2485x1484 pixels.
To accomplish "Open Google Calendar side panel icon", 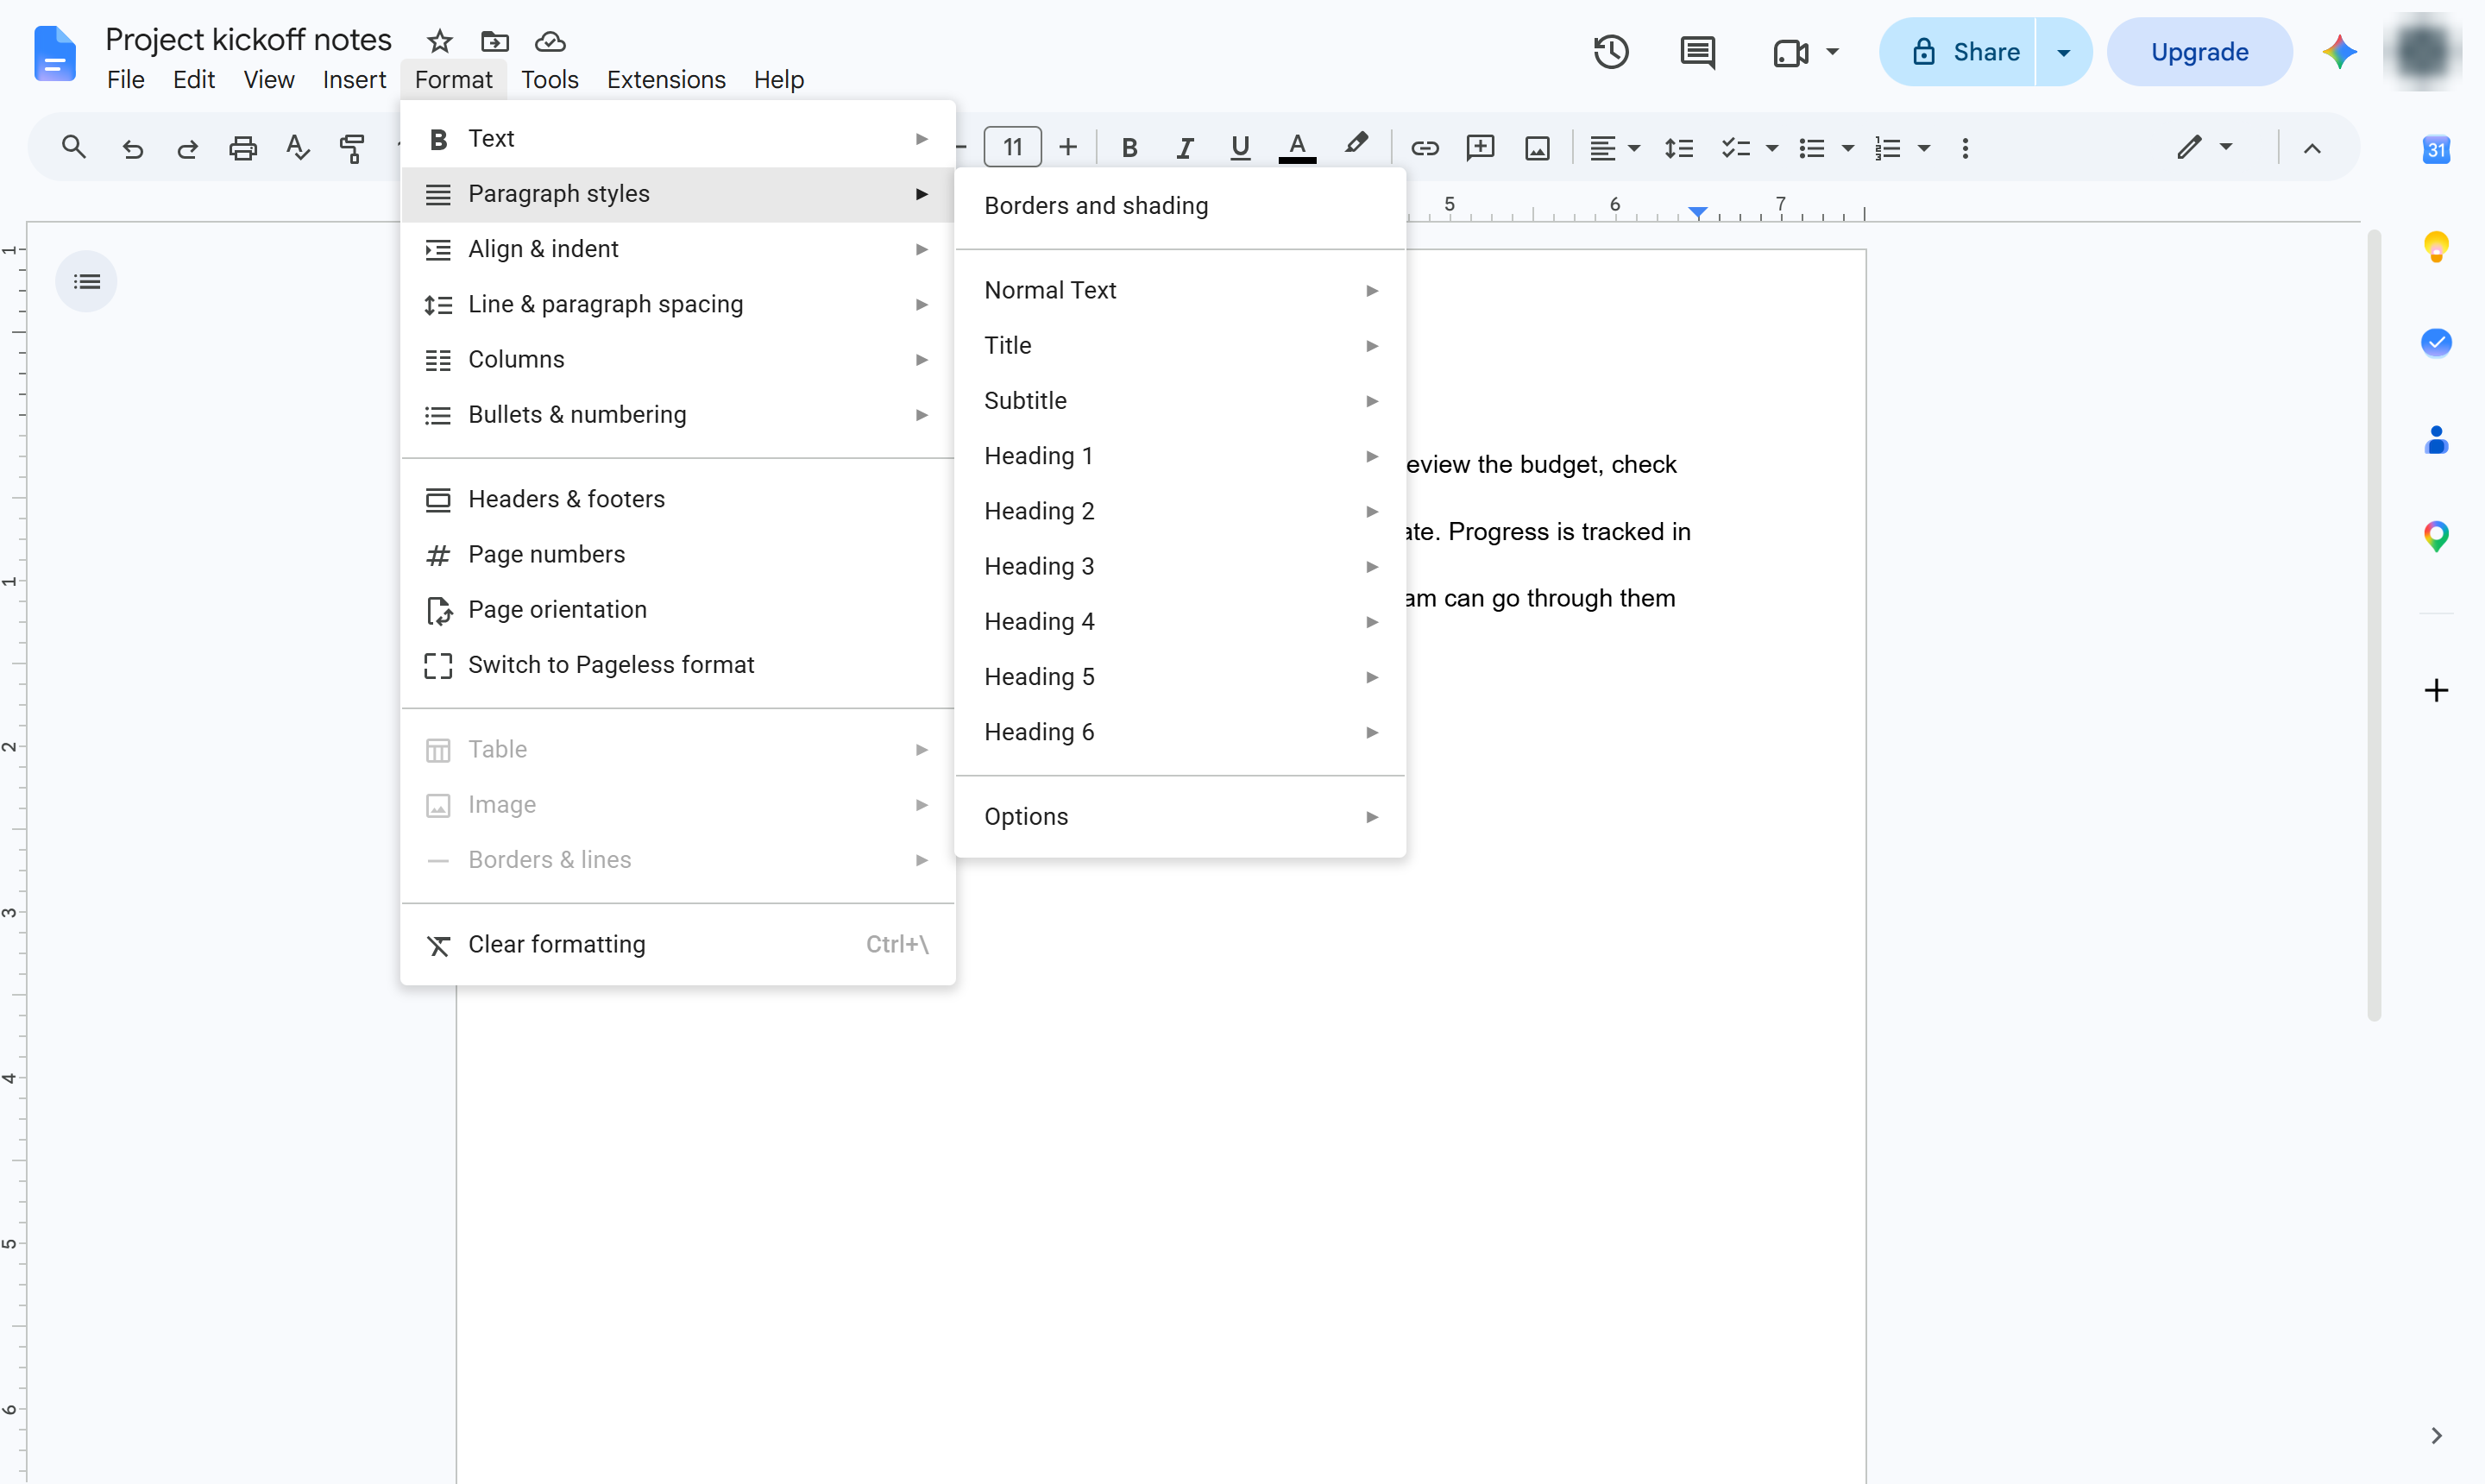I will click(x=2436, y=150).
